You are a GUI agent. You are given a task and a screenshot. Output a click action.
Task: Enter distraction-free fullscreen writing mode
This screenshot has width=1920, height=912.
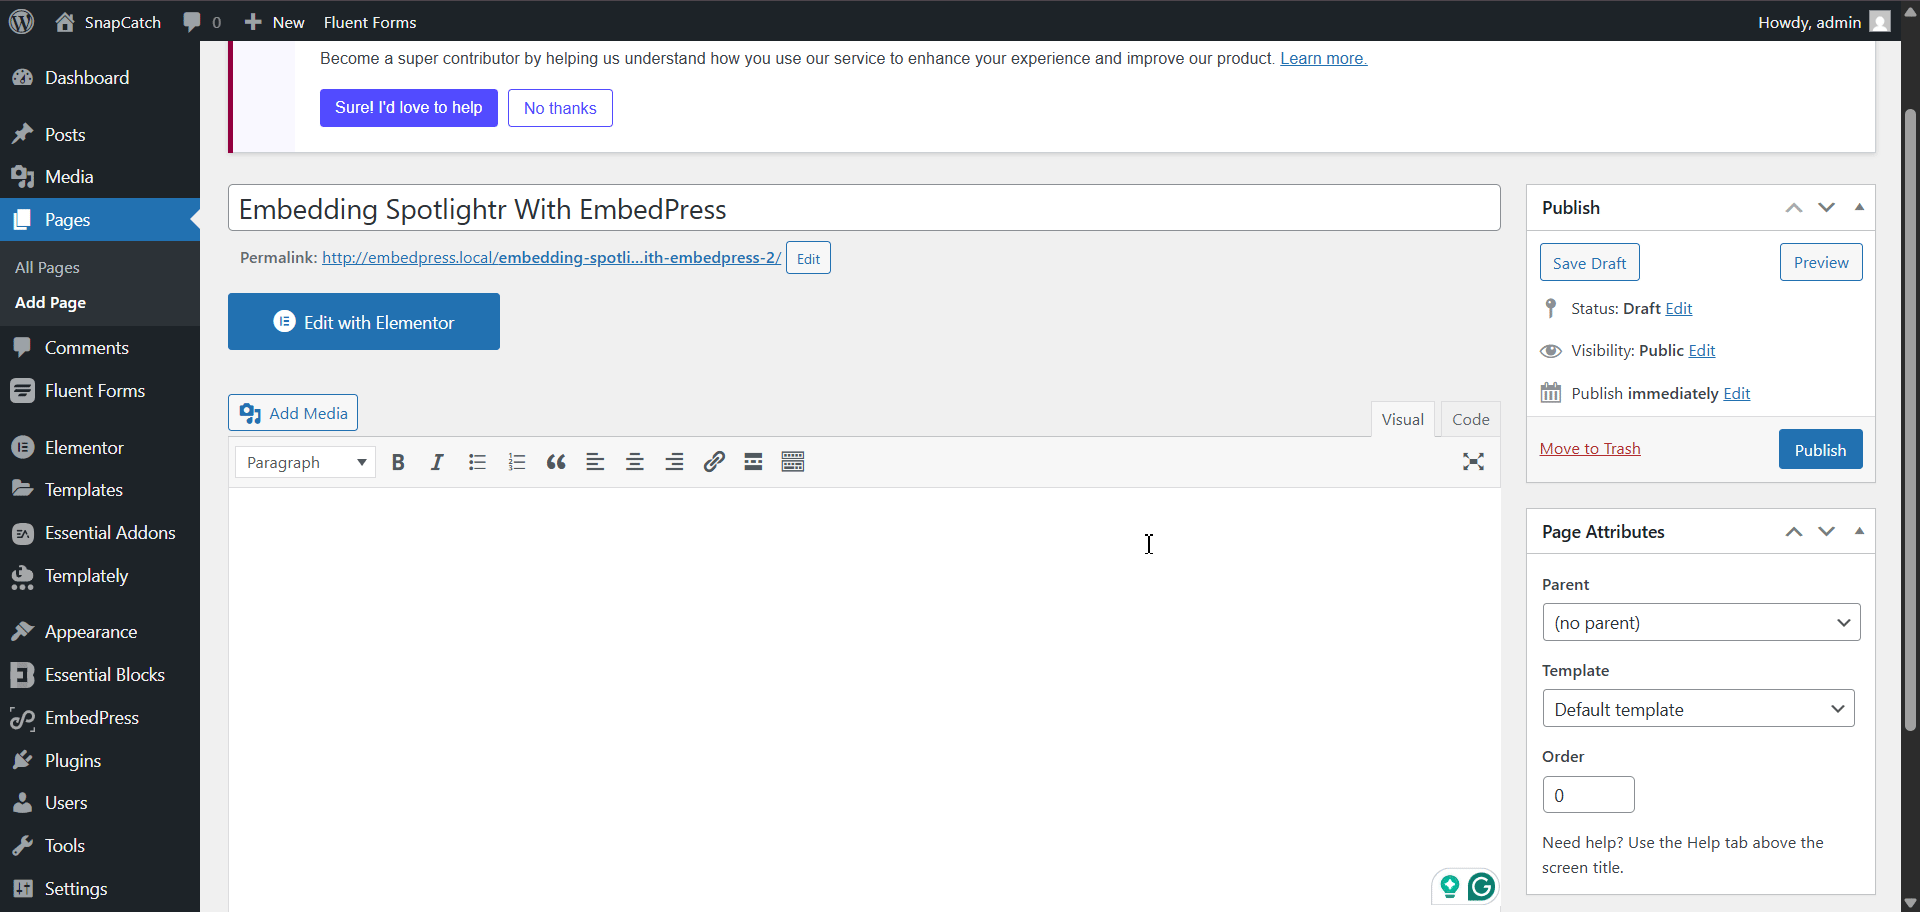point(1473,461)
